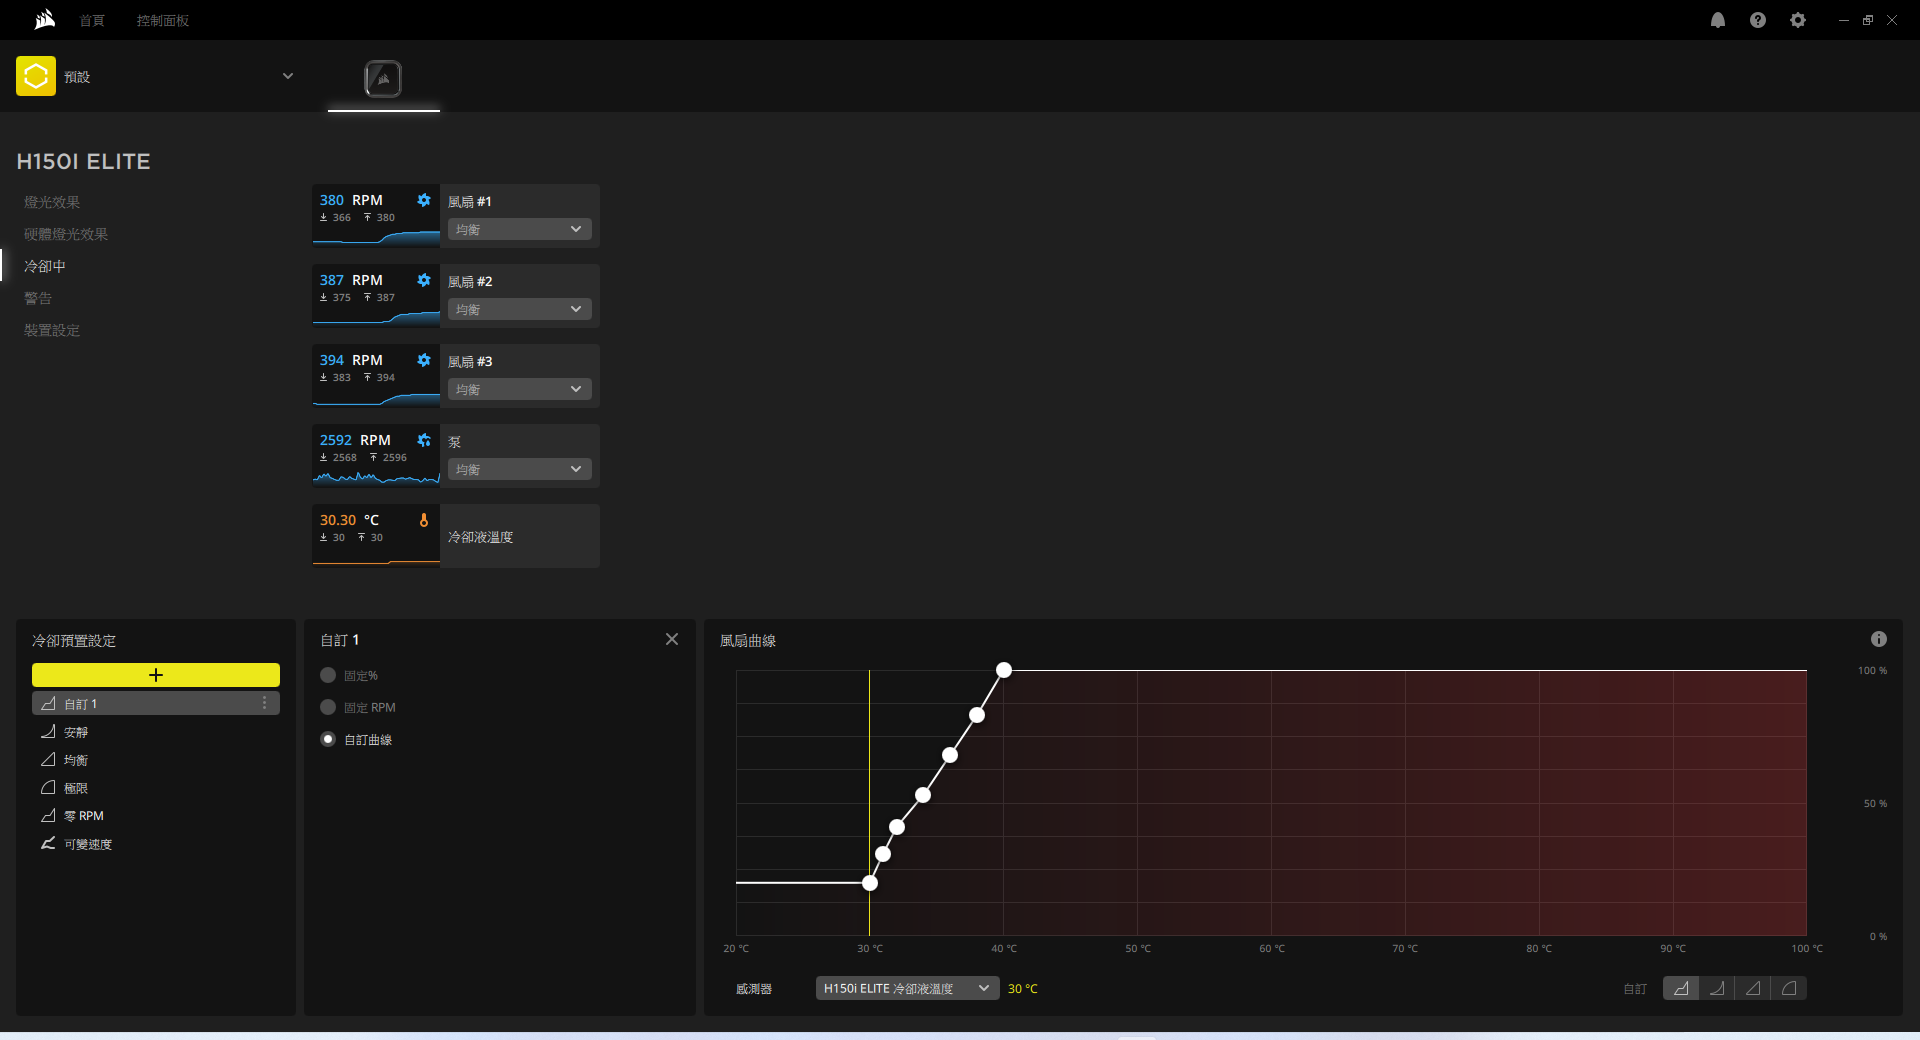Go to the 控制面板 tab

click(x=163, y=20)
